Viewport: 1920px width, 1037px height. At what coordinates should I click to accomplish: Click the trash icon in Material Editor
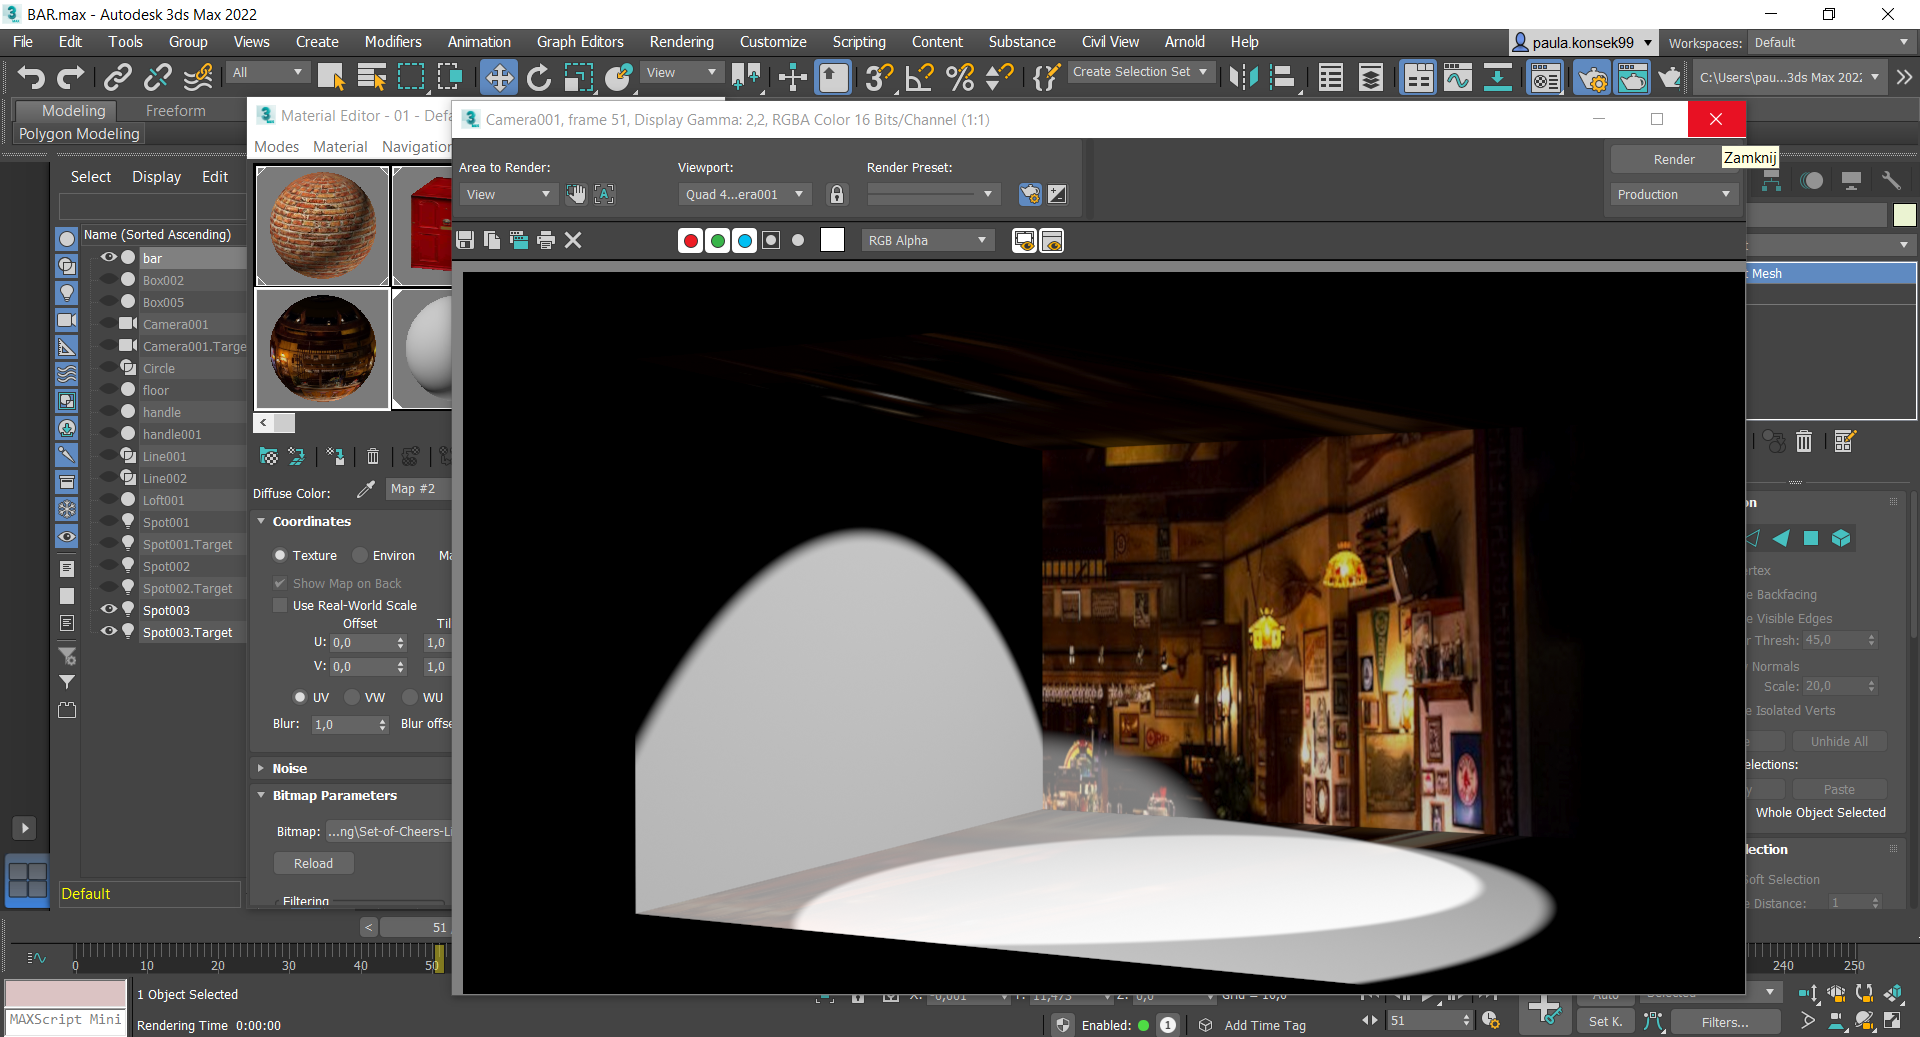click(x=373, y=456)
